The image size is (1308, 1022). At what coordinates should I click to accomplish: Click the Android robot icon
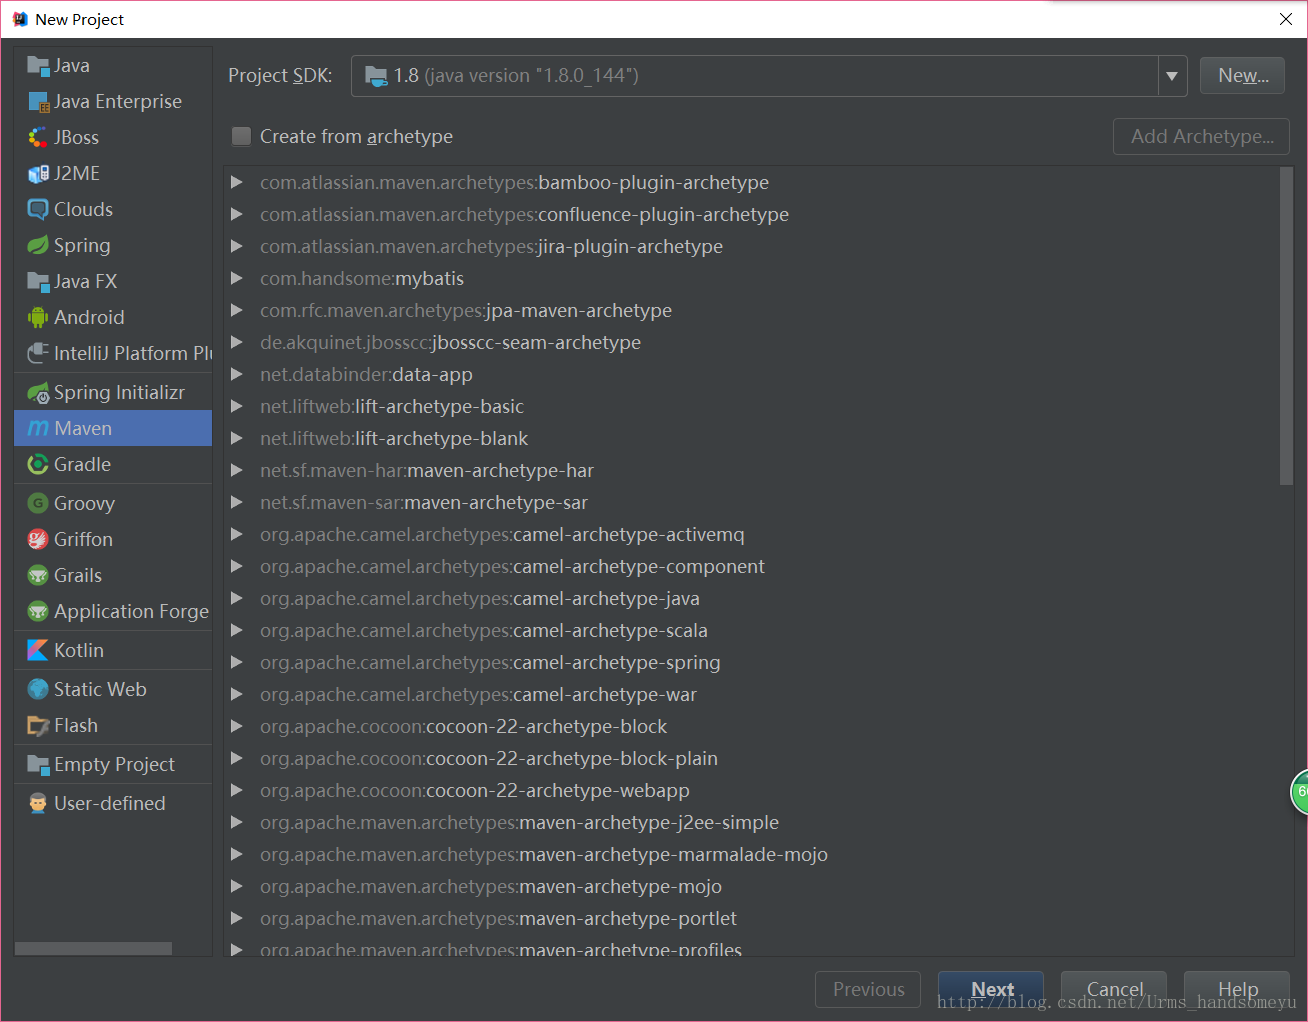coord(38,318)
